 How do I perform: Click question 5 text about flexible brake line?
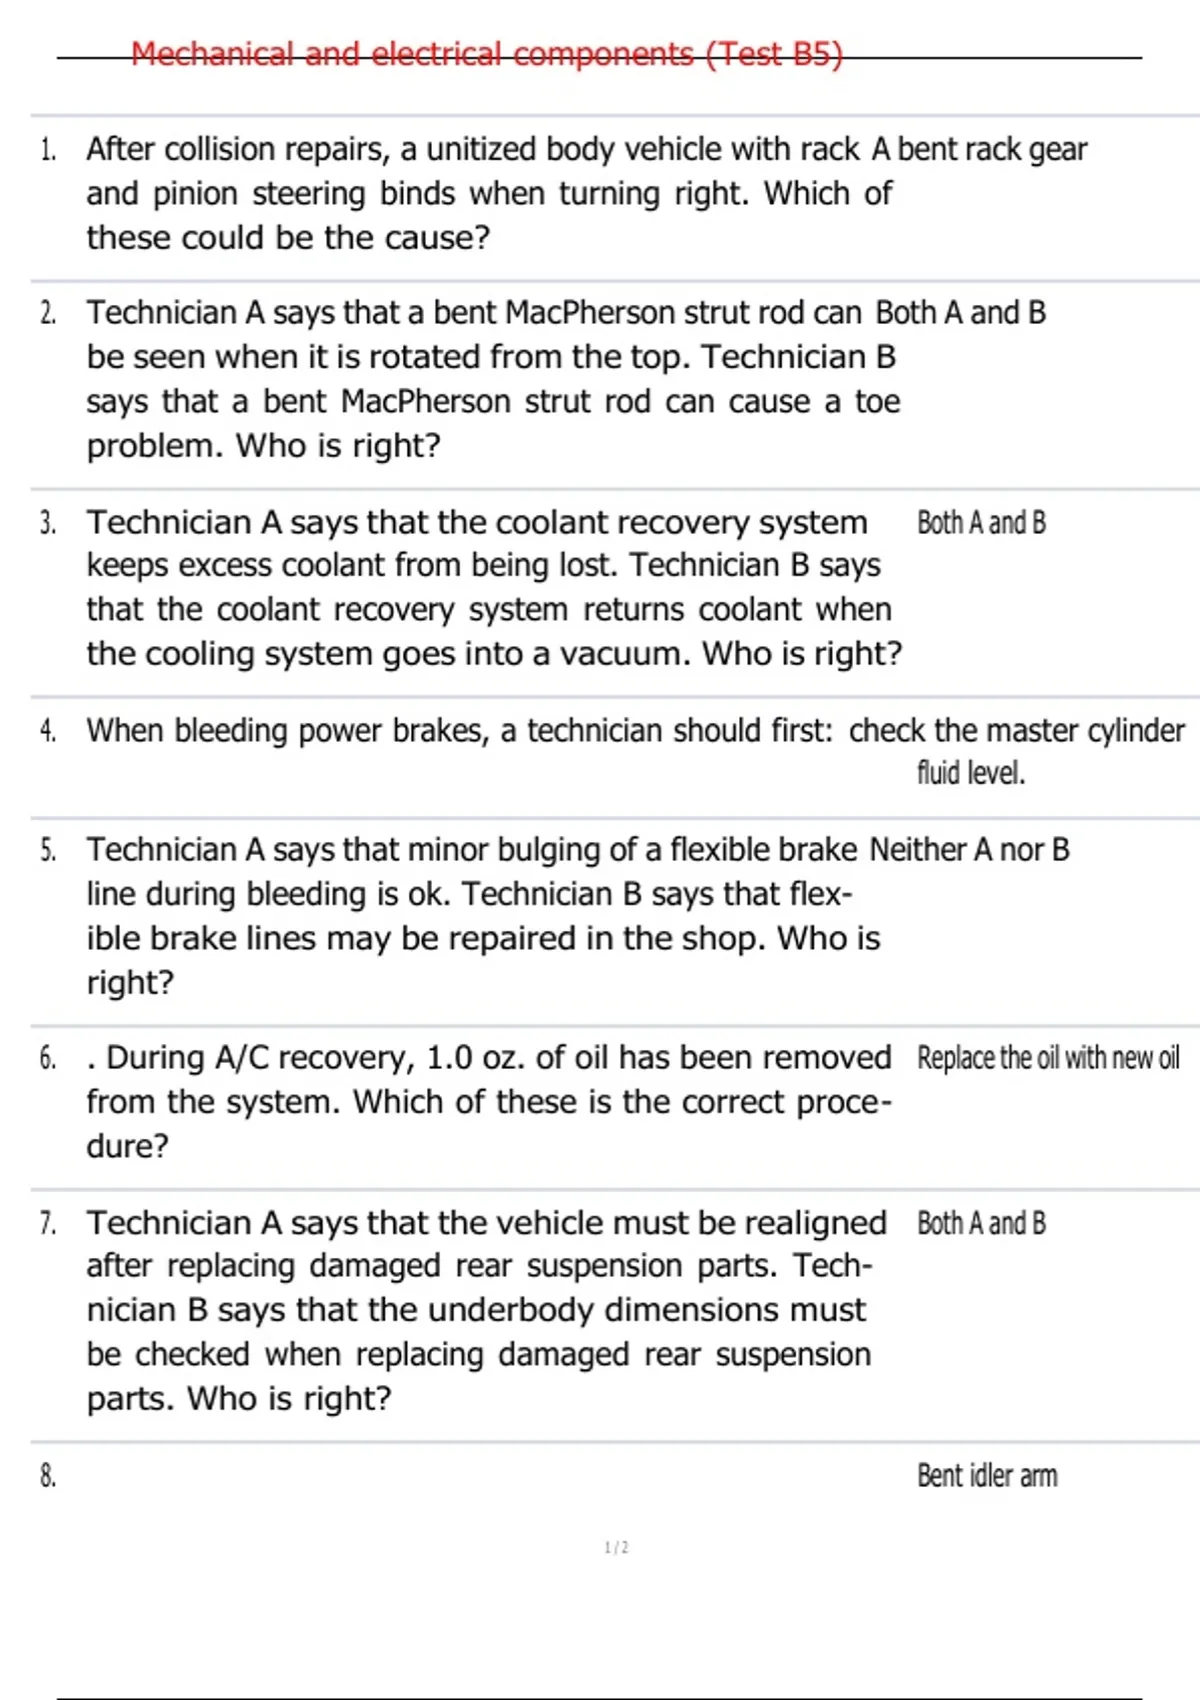pos(470,915)
